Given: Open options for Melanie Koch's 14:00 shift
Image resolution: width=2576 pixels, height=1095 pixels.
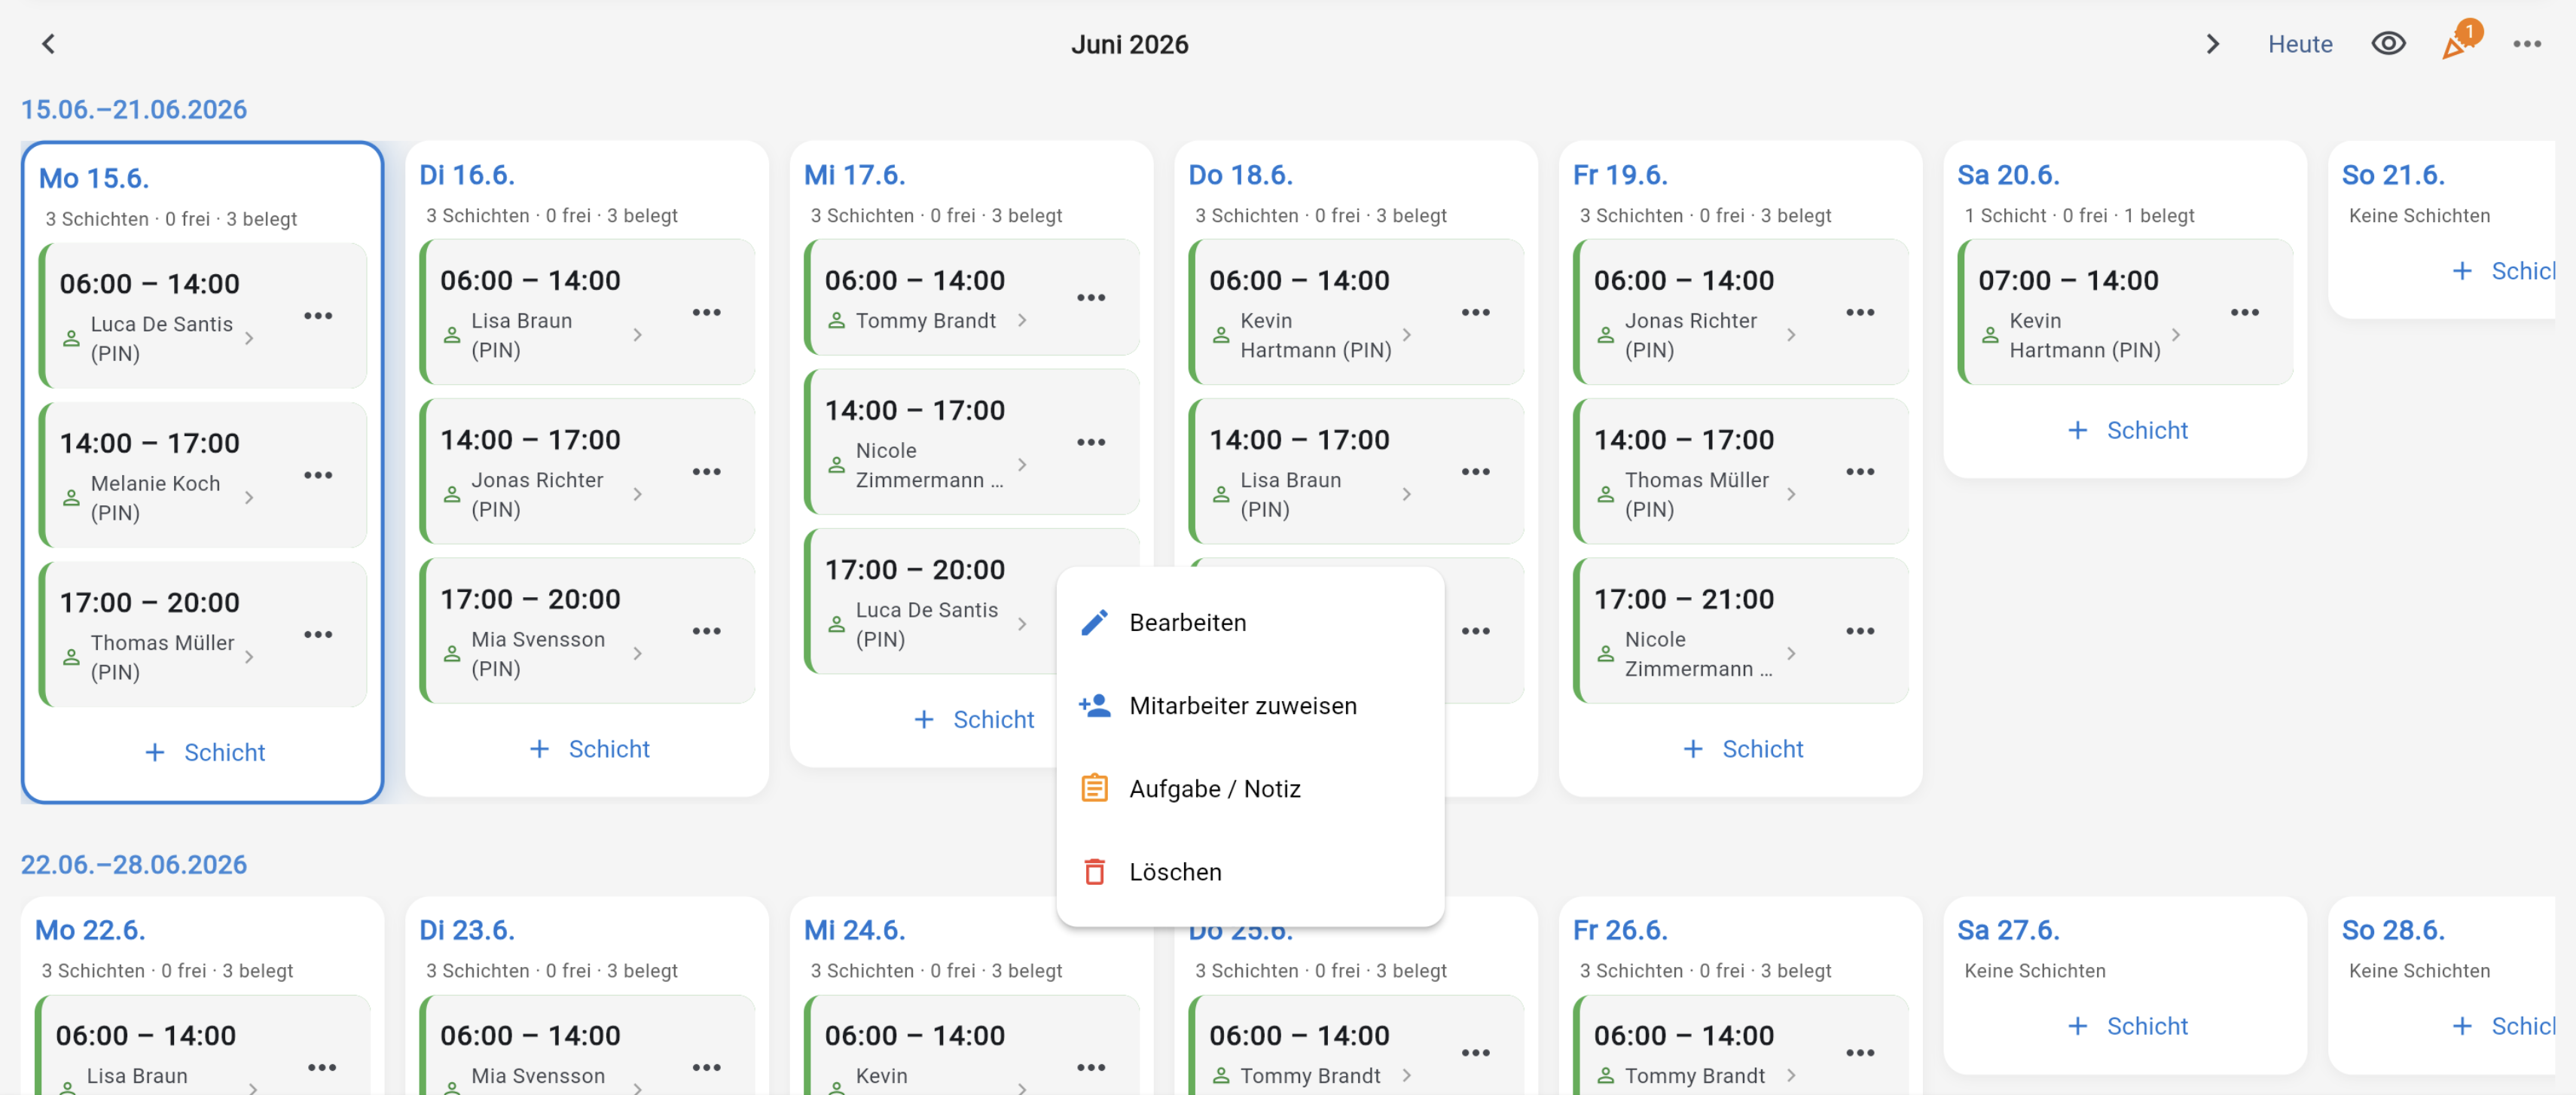Looking at the screenshot, I should click(318, 475).
